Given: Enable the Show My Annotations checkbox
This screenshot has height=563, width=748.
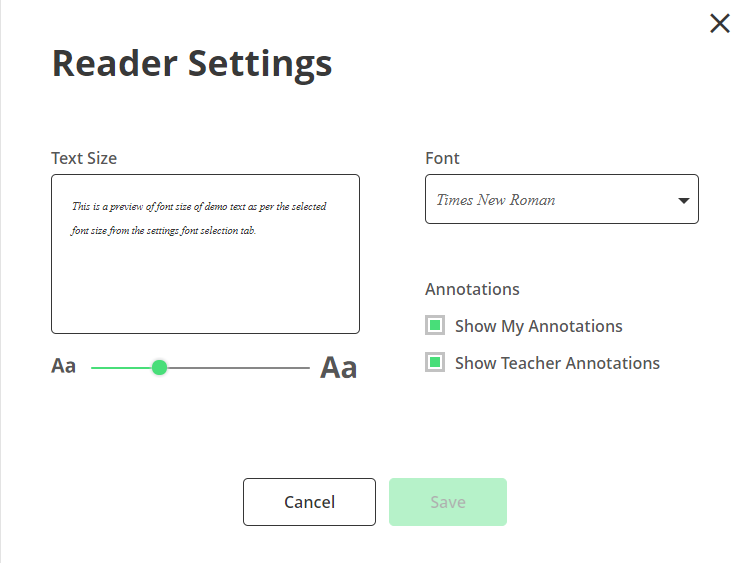Looking at the screenshot, I should coord(435,325).
